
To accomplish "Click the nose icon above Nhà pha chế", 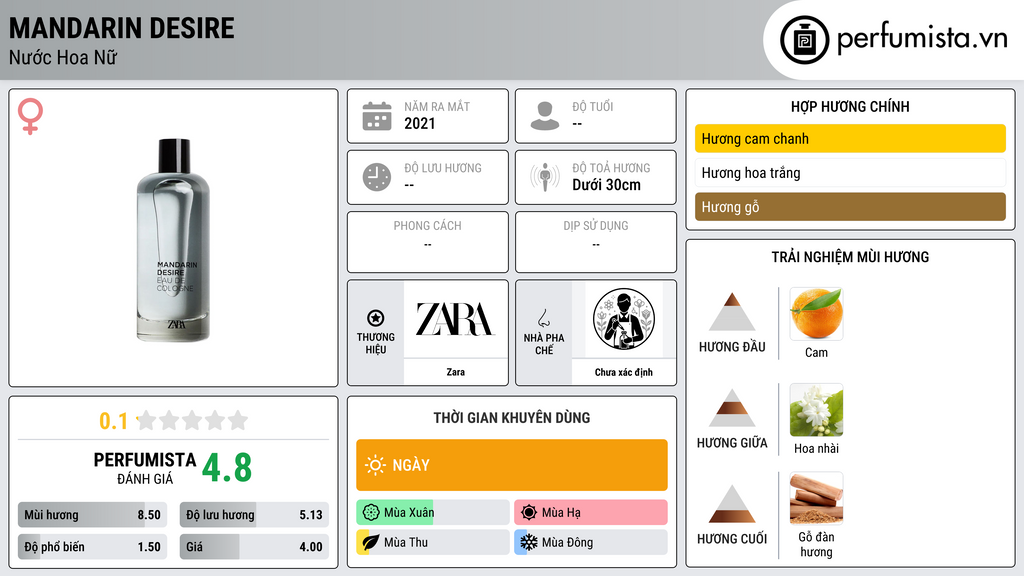I will pos(543,318).
